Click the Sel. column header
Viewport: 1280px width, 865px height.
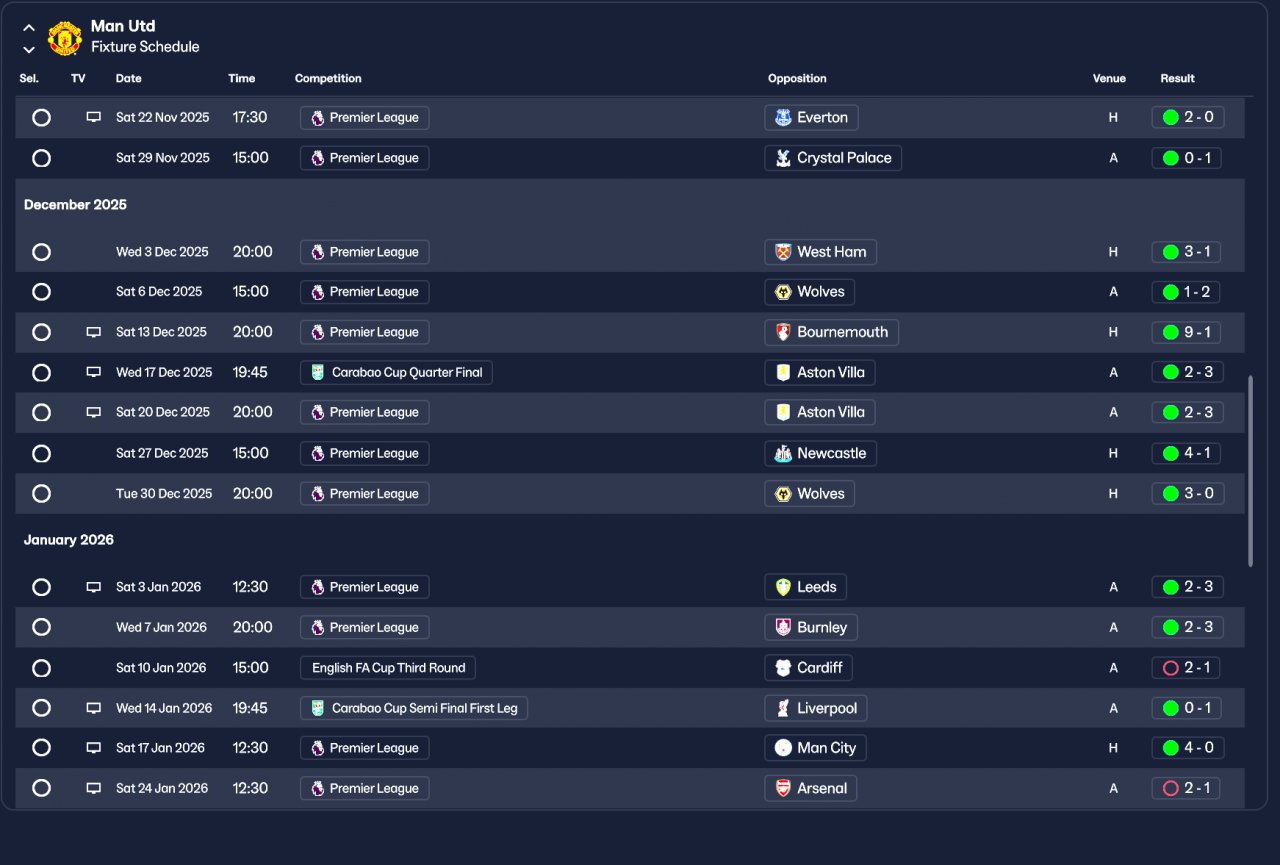coord(29,78)
